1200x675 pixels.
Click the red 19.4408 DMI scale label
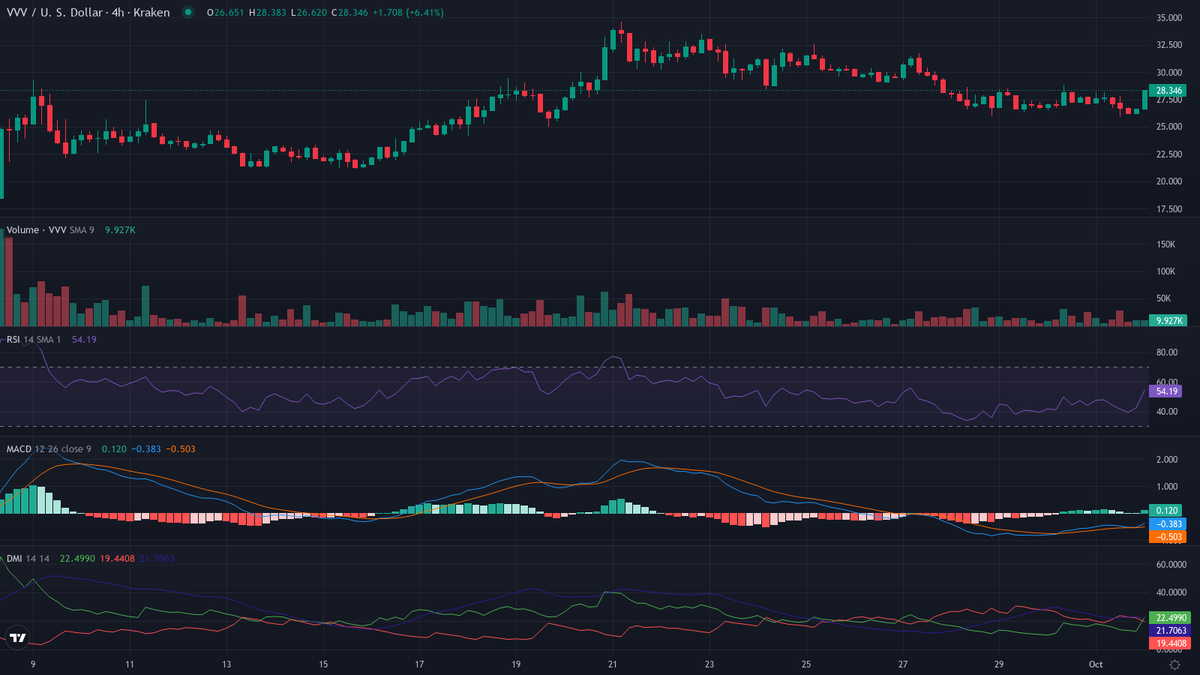coord(1168,644)
